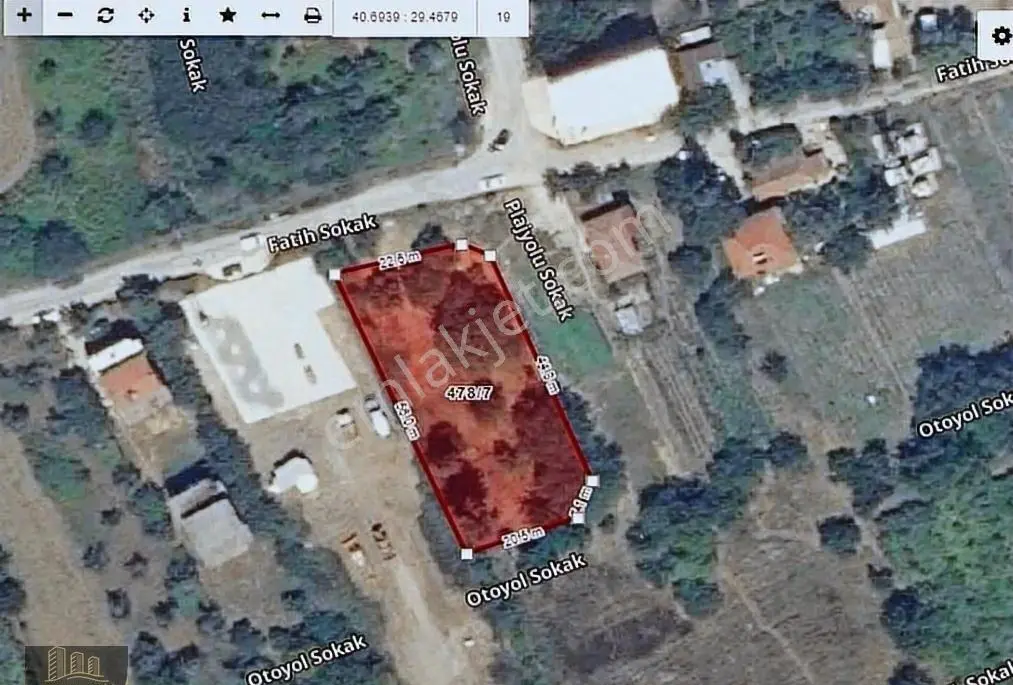Image resolution: width=1013 pixels, height=685 pixels.
Task: Open map settings gear icon
Action: pyautogui.click(x=1000, y=35)
